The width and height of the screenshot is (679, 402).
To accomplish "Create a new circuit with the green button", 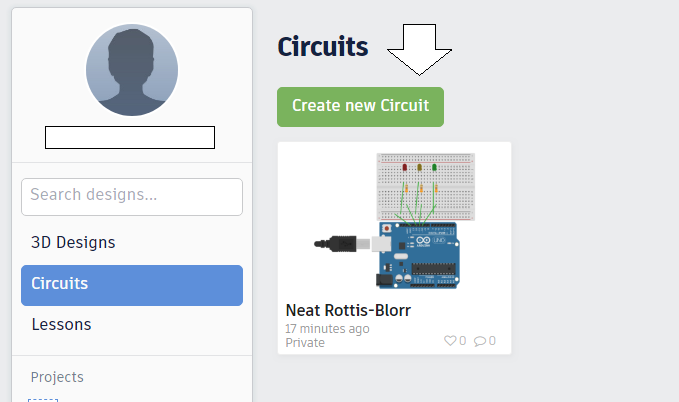I will click(x=360, y=107).
